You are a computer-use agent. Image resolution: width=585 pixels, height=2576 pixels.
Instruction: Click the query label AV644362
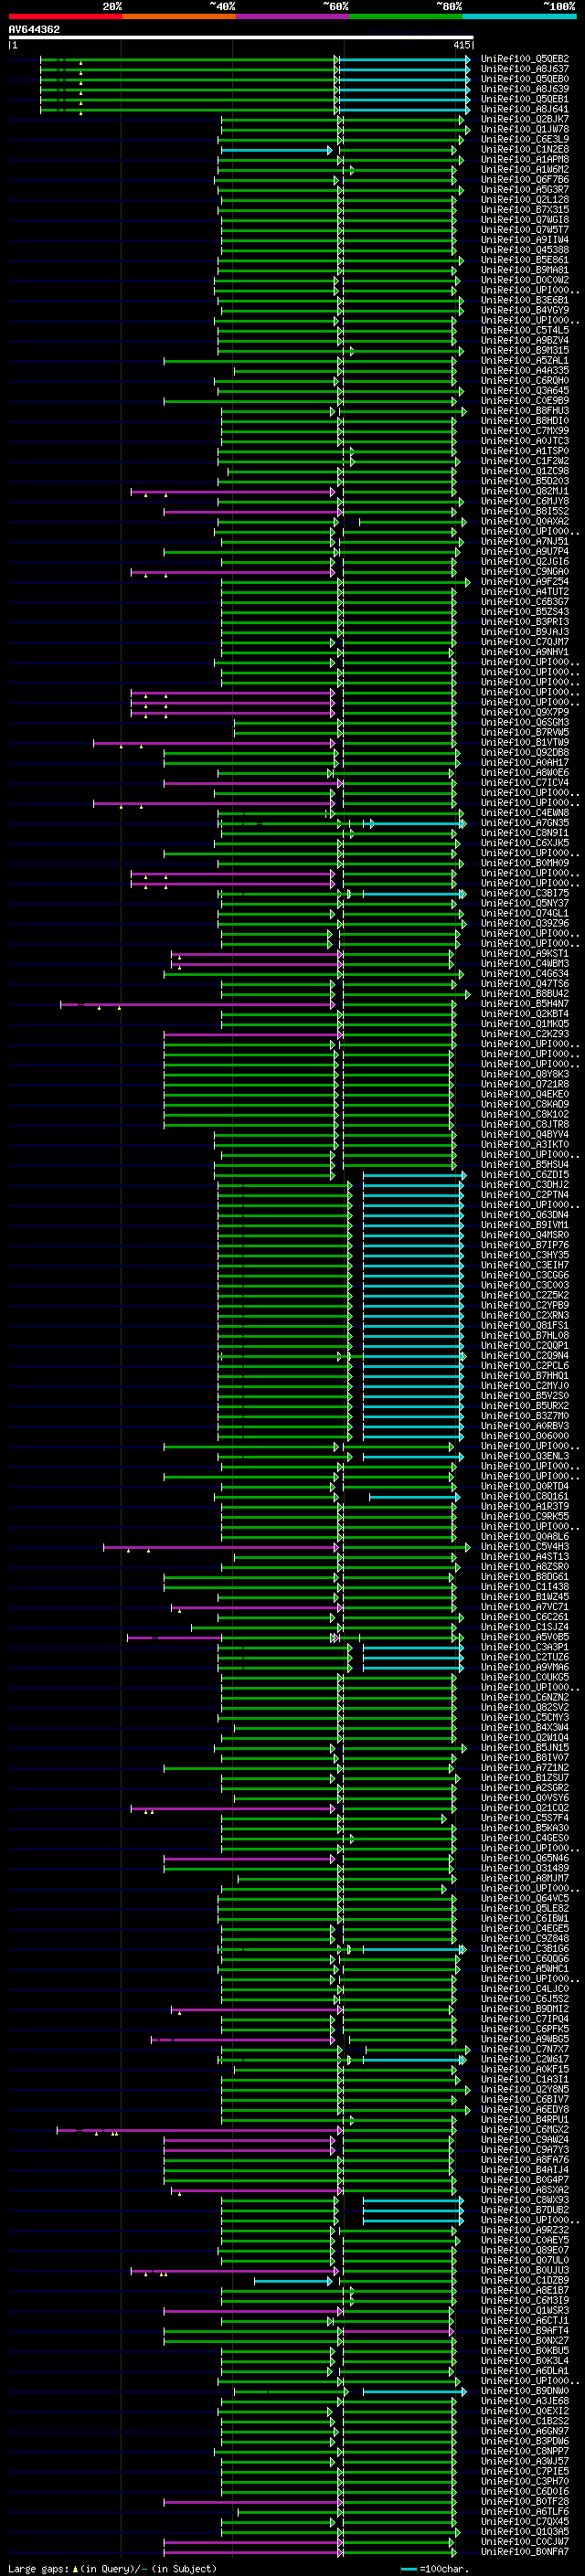tap(34, 30)
